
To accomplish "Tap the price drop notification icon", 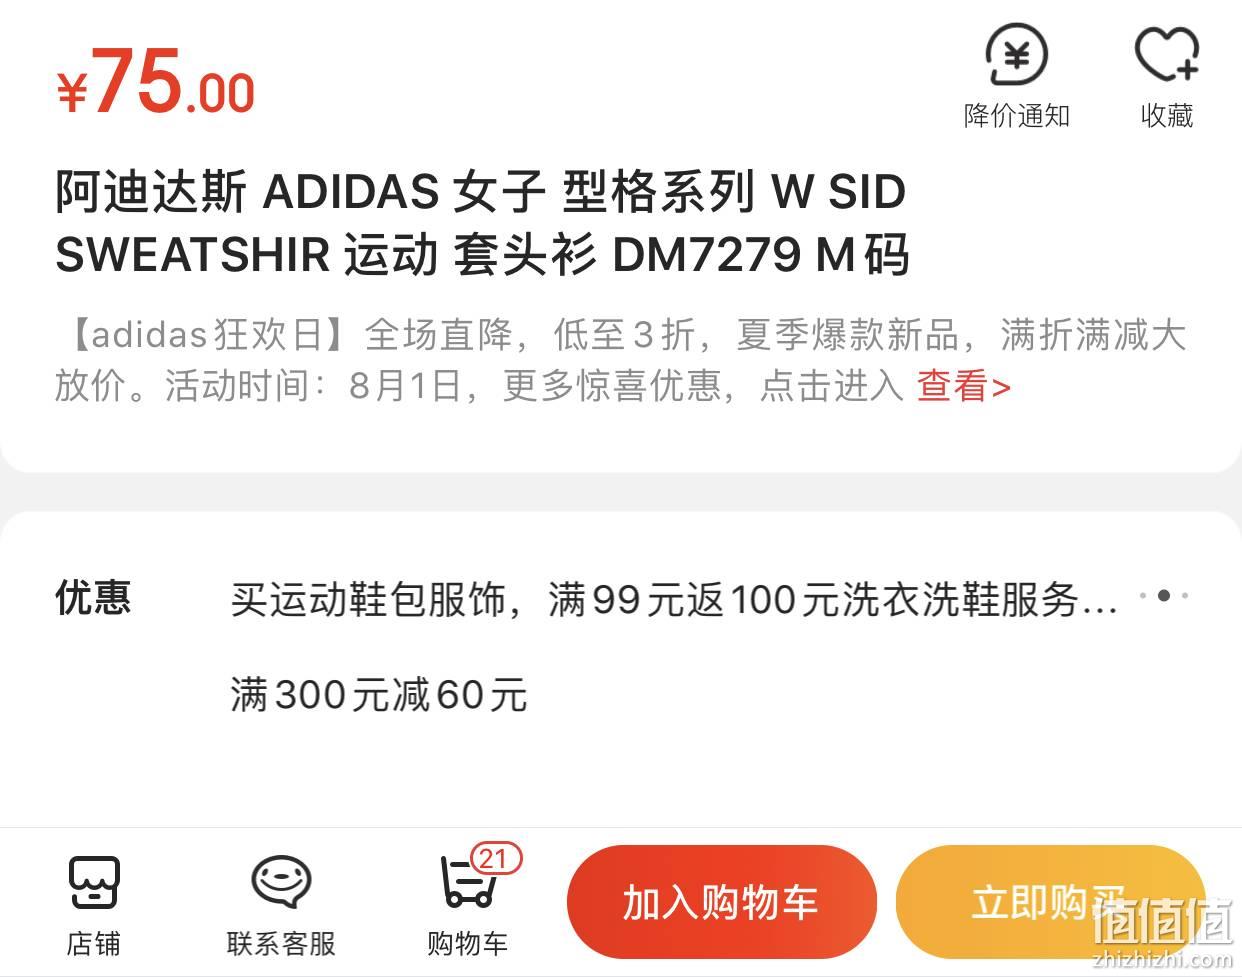I will (1016, 54).
